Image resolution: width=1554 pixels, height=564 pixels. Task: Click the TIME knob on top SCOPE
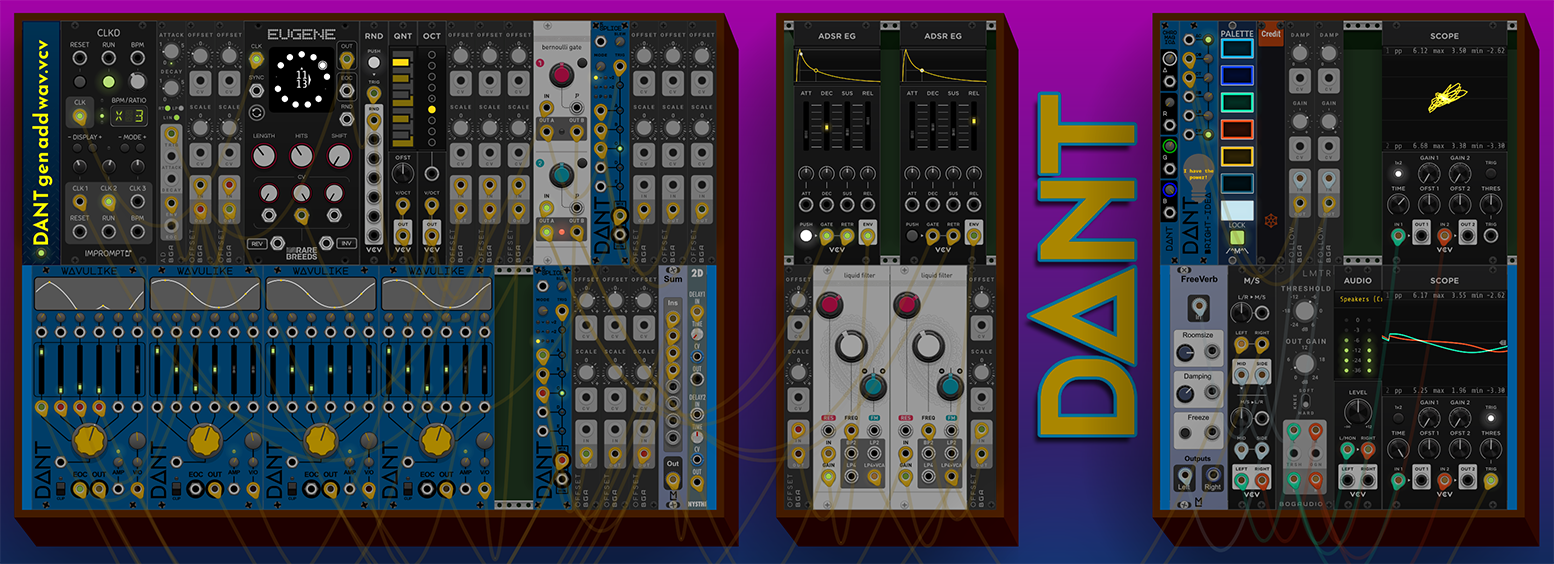tap(1400, 204)
